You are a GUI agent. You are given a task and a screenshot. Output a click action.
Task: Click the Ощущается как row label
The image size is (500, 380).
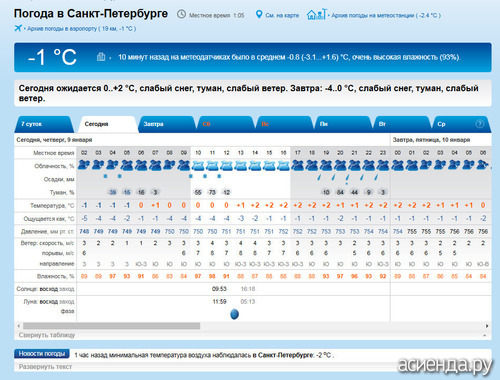click(49, 219)
